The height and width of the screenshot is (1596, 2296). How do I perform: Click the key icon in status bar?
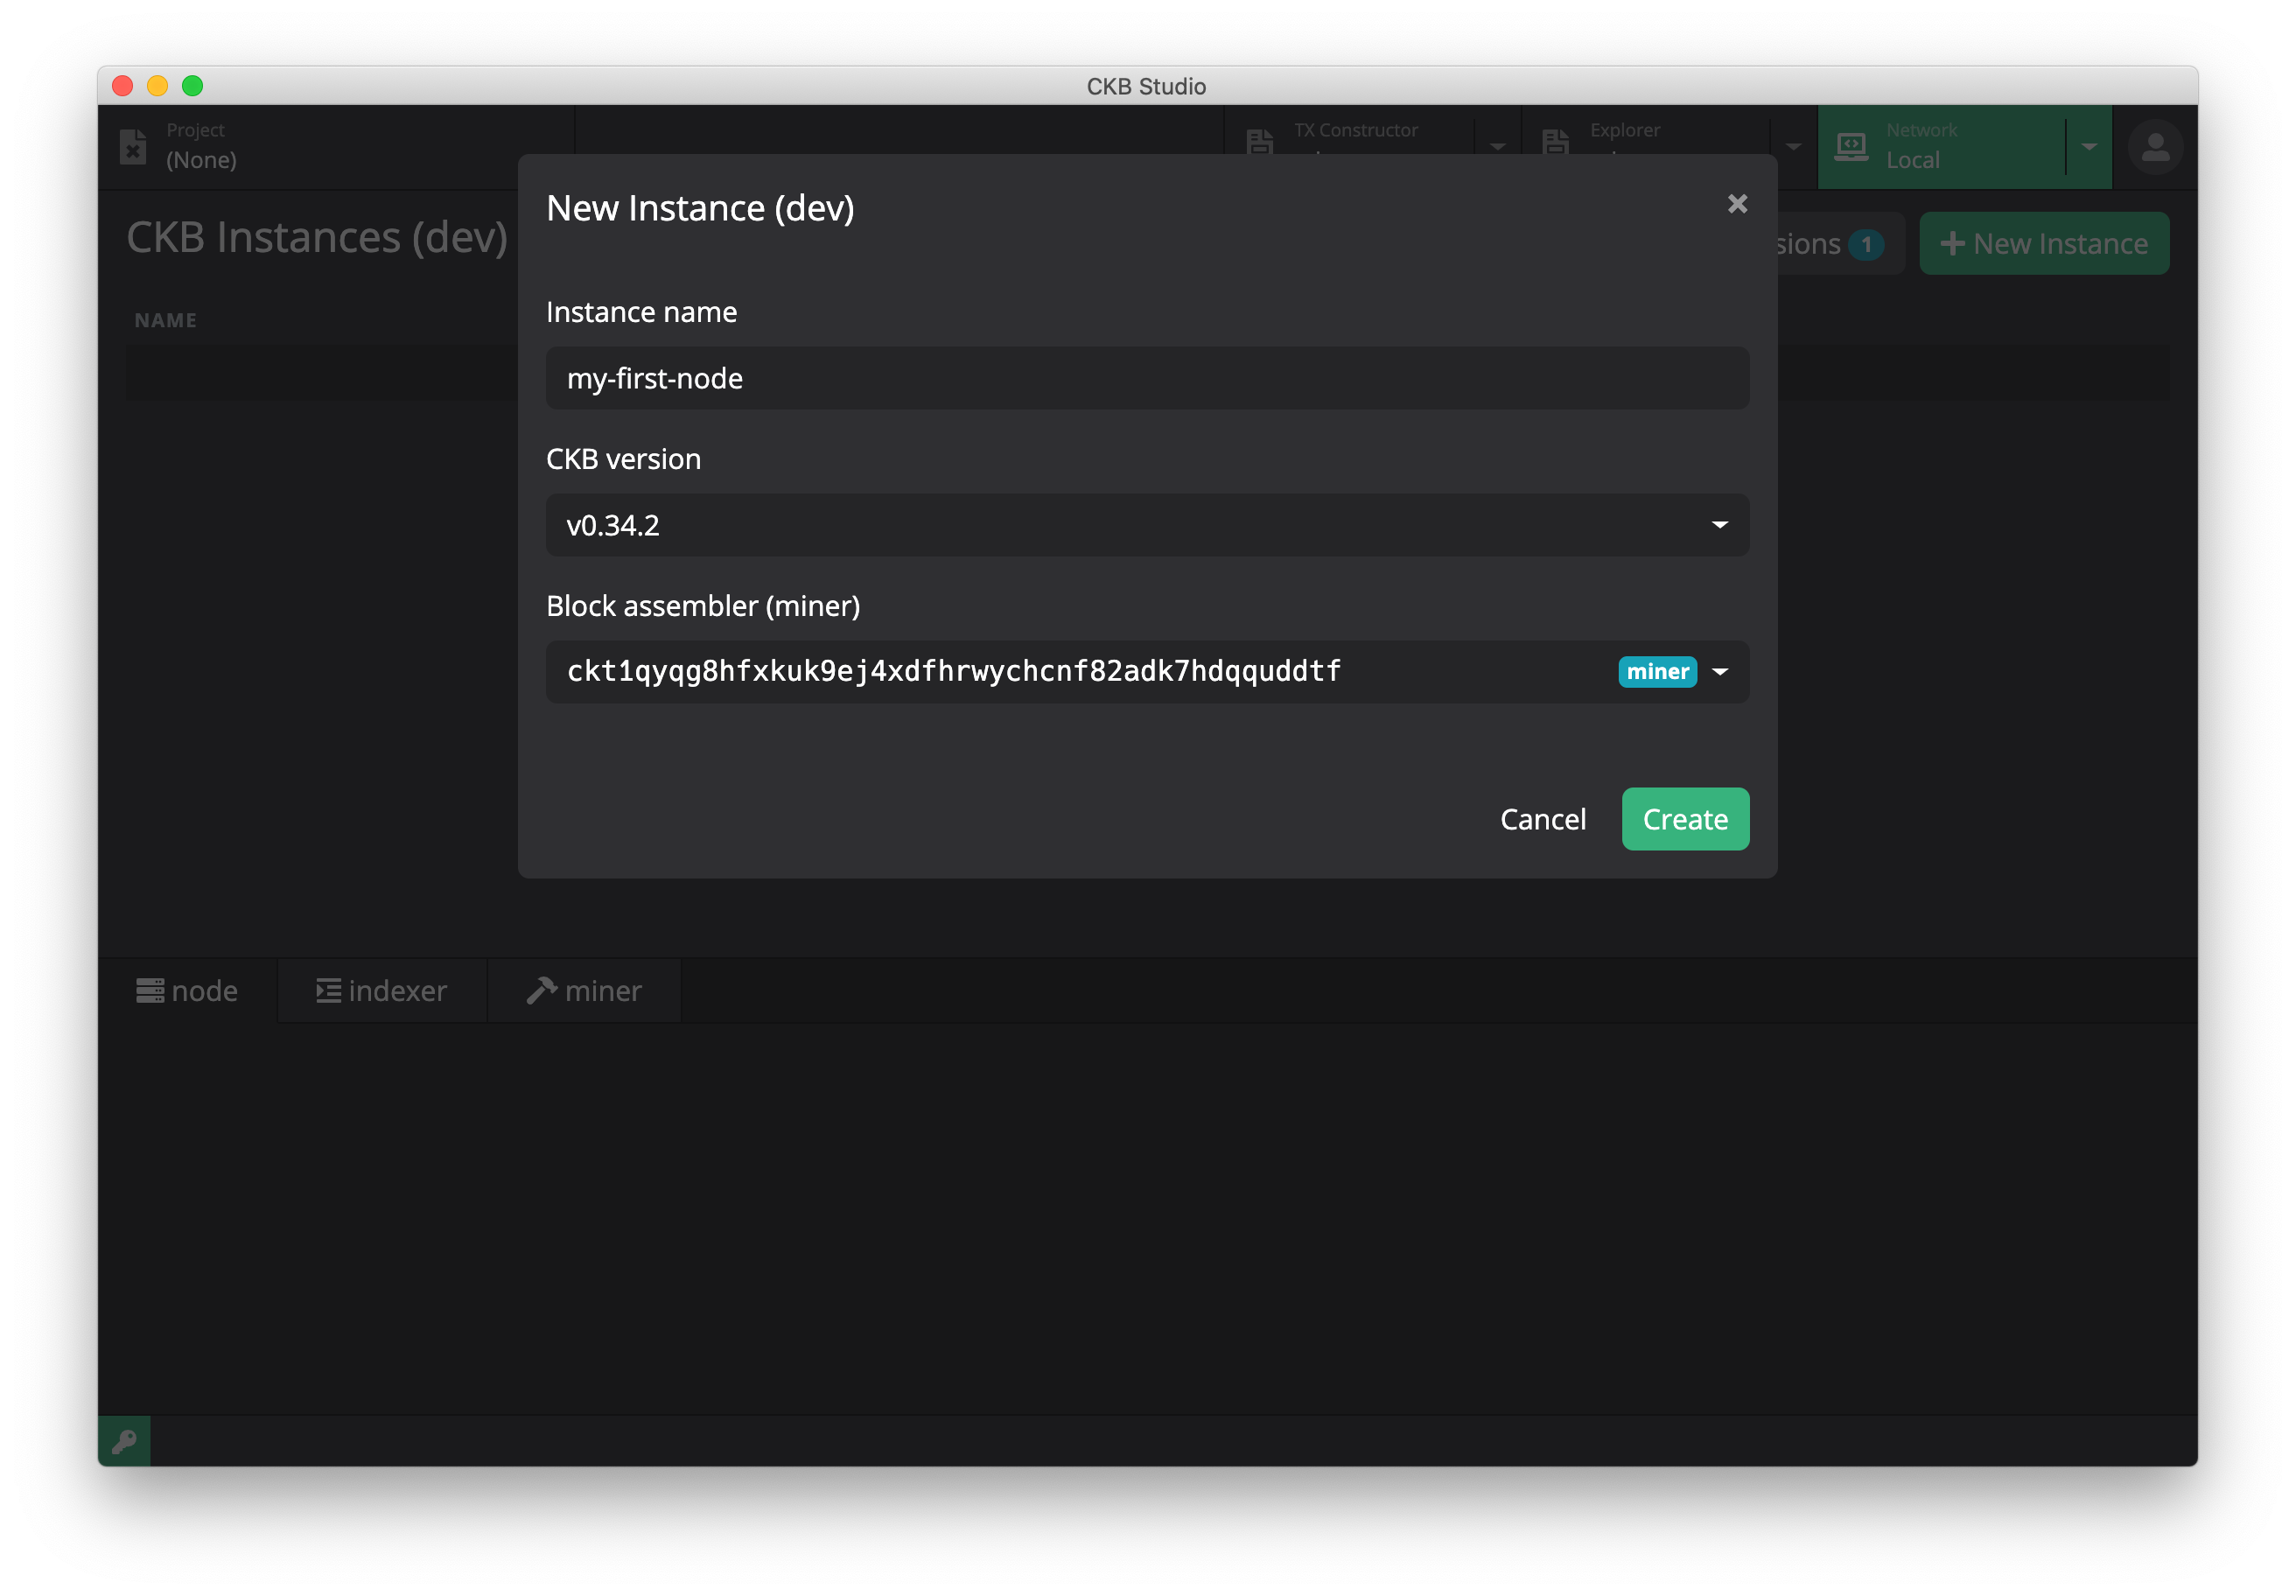[124, 1441]
